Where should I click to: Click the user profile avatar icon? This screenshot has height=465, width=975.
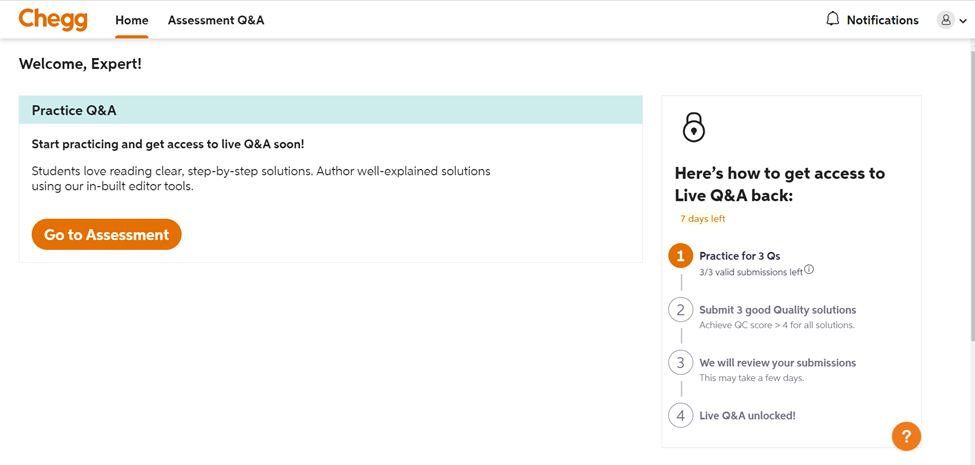pyautogui.click(x=945, y=20)
